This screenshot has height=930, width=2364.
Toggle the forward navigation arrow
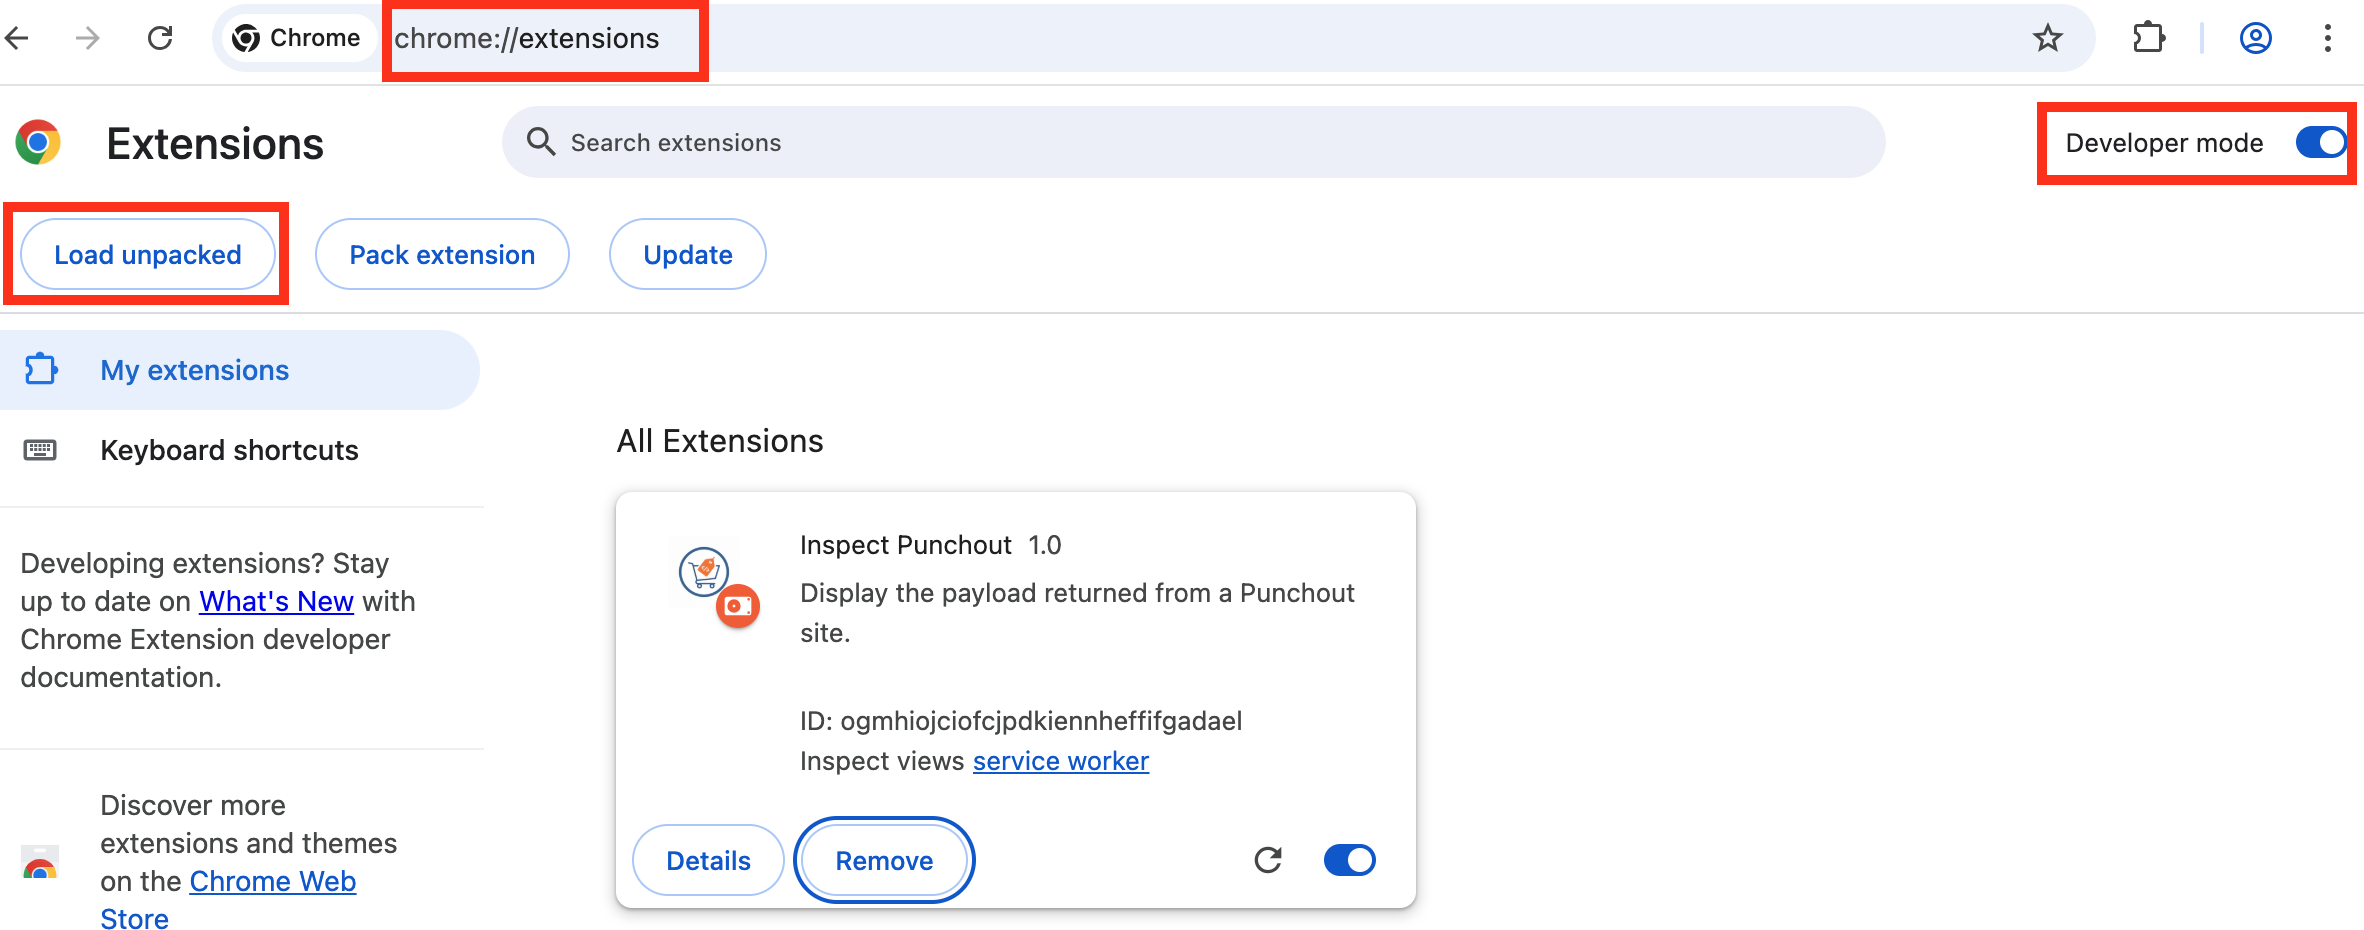click(x=88, y=37)
